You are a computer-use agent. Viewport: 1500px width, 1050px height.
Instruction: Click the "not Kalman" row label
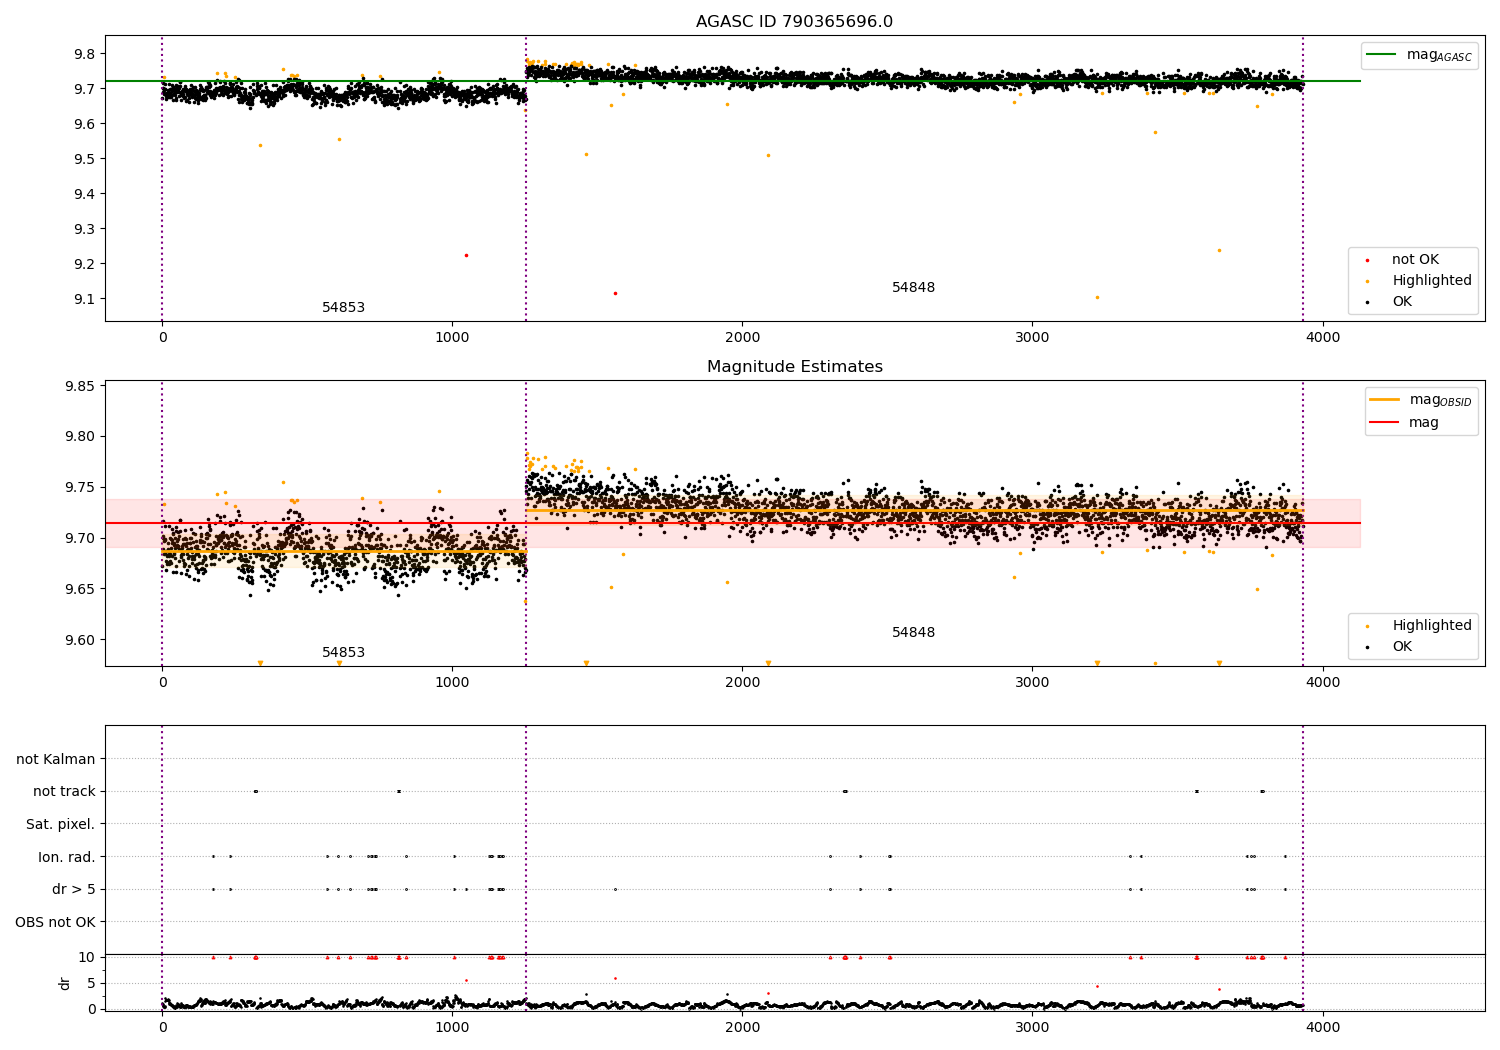click(56, 760)
